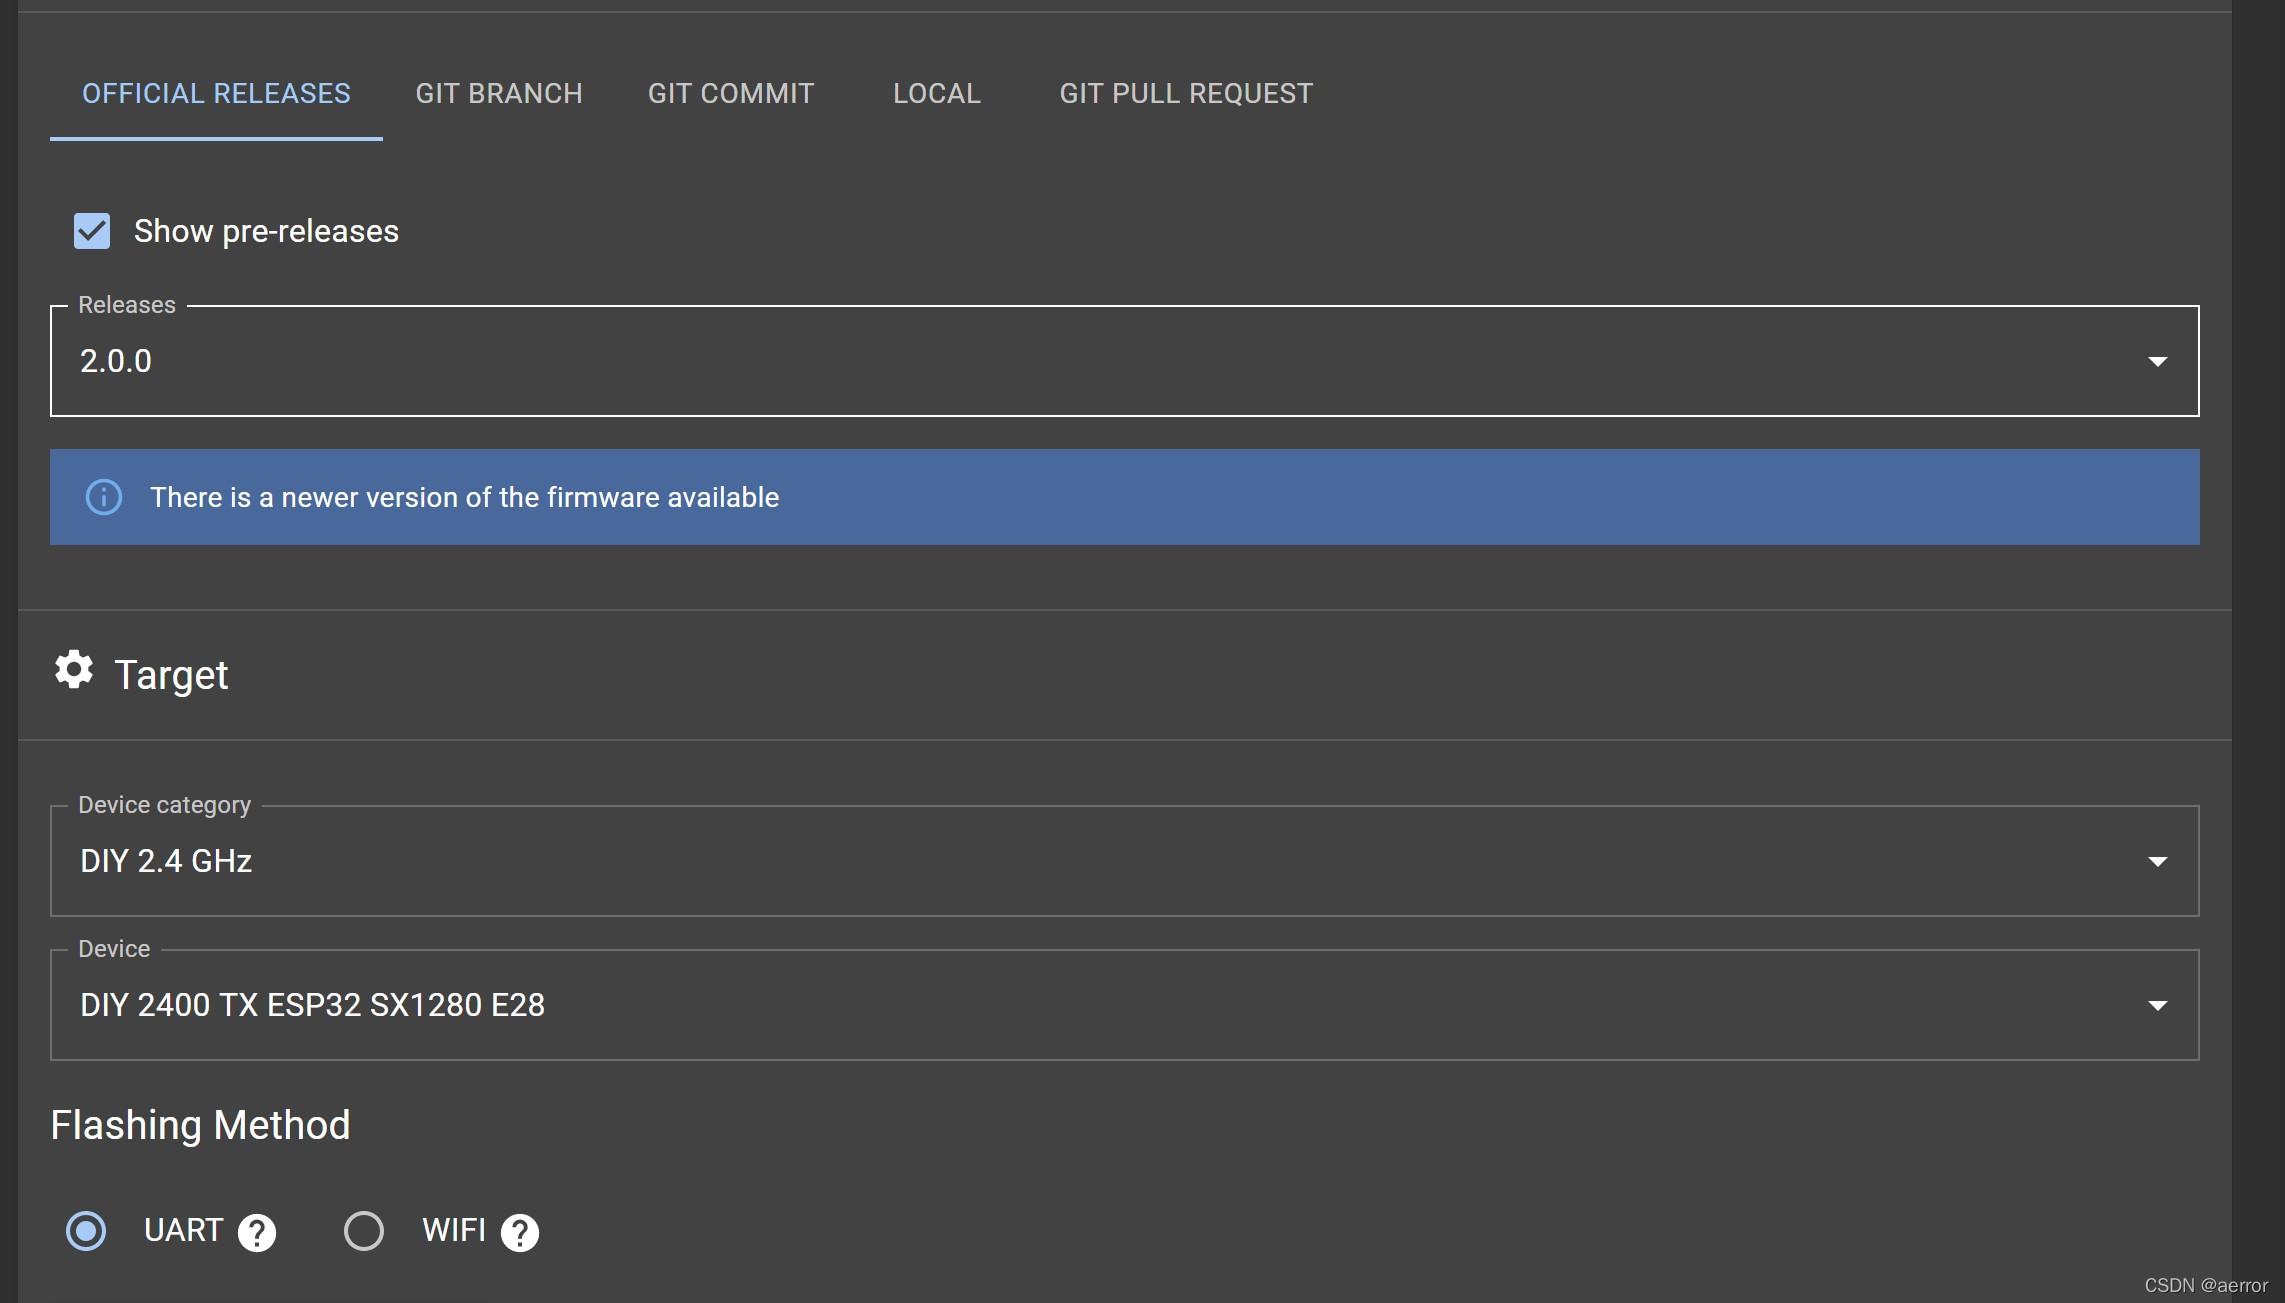The width and height of the screenshot is (2285, 1303).
Task: Switch to the Git Commit tab
Action: pos(731,94)
